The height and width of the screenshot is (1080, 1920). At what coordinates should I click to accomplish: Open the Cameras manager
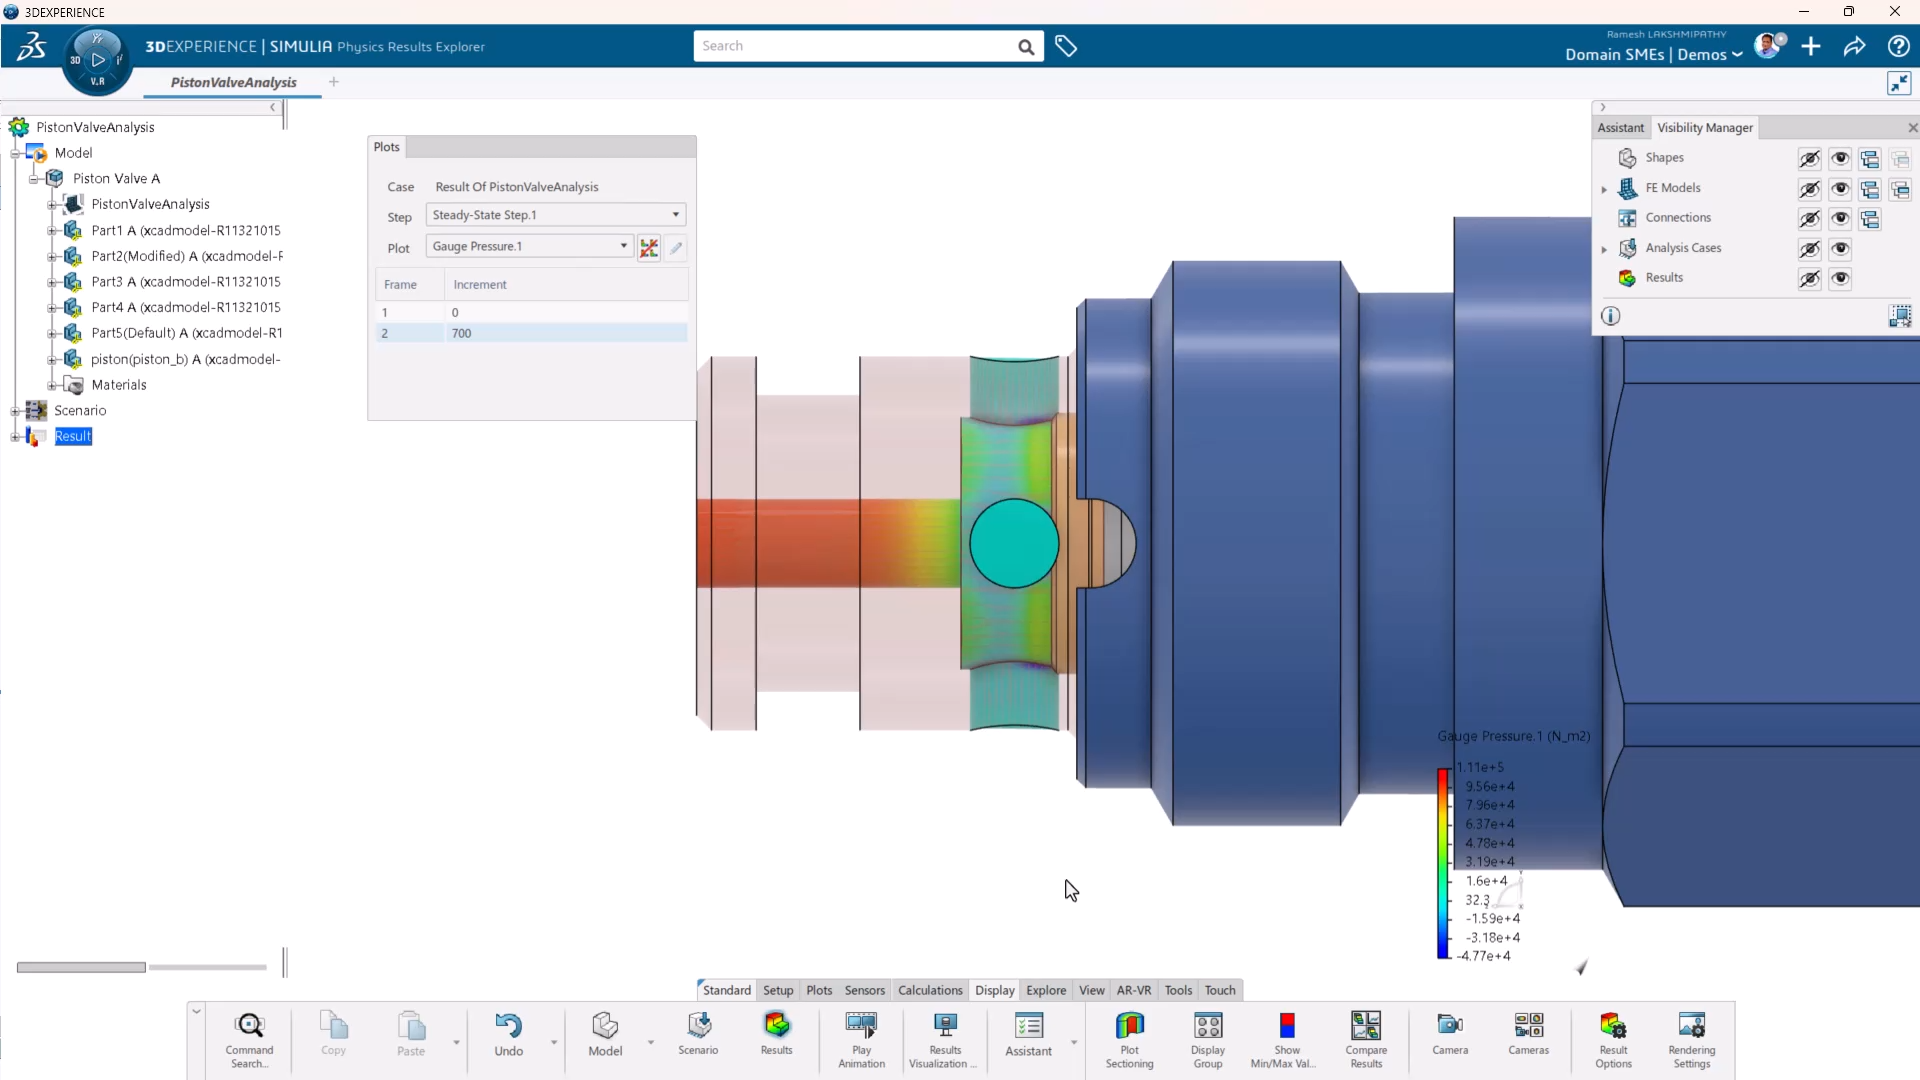(1528, 1035)
